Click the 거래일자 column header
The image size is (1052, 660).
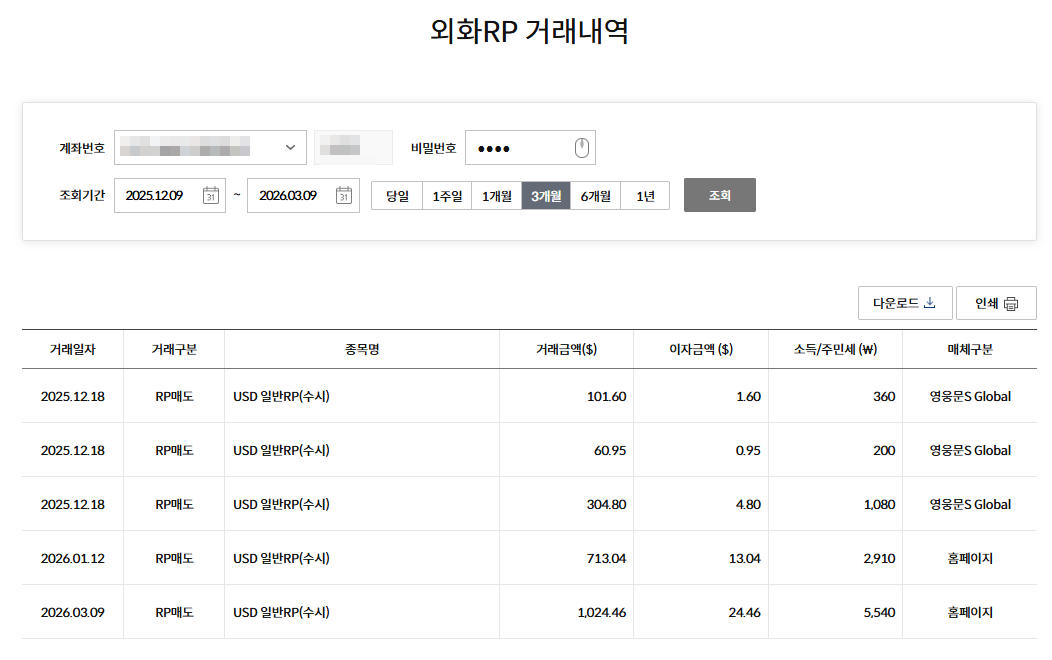(x=71, y=348)
